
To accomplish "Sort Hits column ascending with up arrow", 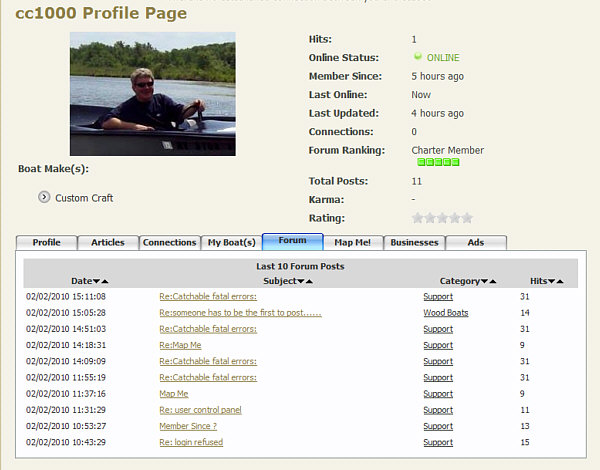I will pyautogui.click(x=560, y=281).
